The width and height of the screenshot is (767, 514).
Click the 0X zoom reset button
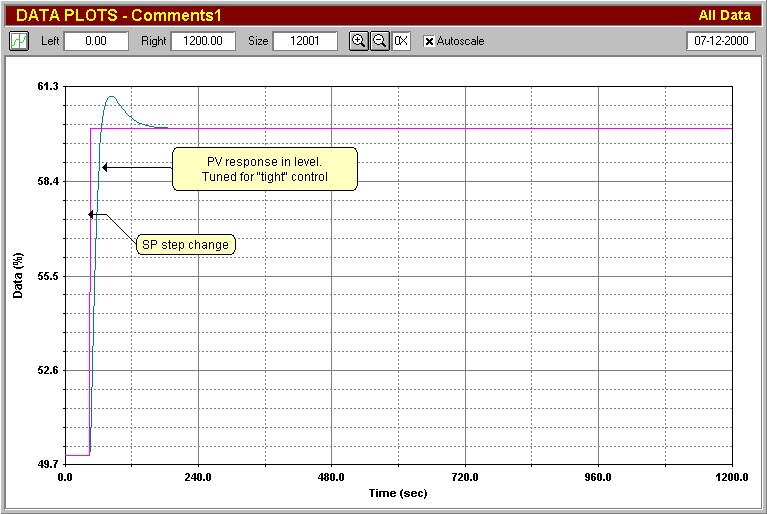point(400,41)
